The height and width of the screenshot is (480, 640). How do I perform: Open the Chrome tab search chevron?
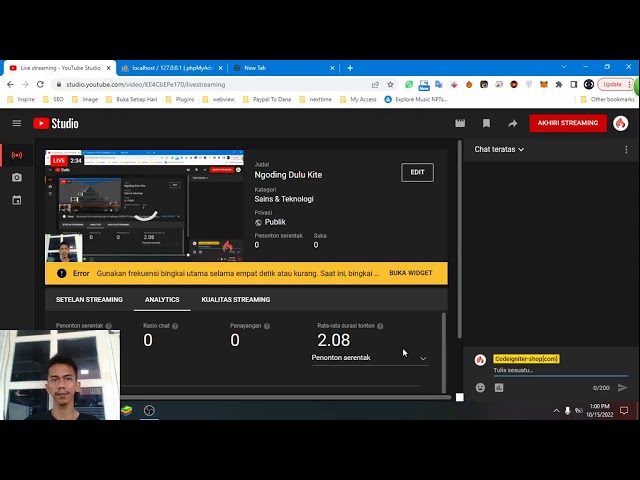coord(564,67)
